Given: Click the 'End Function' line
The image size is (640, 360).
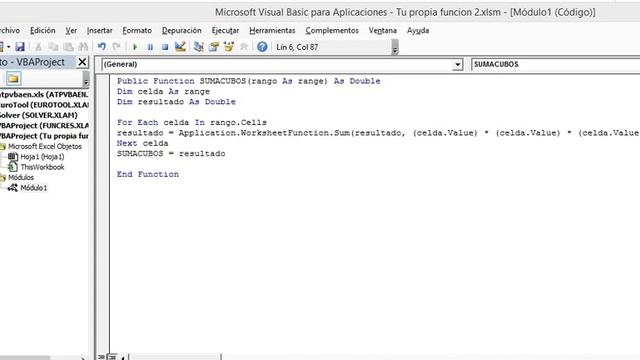Looking at the screenshot, I should [x=148, y=174].
